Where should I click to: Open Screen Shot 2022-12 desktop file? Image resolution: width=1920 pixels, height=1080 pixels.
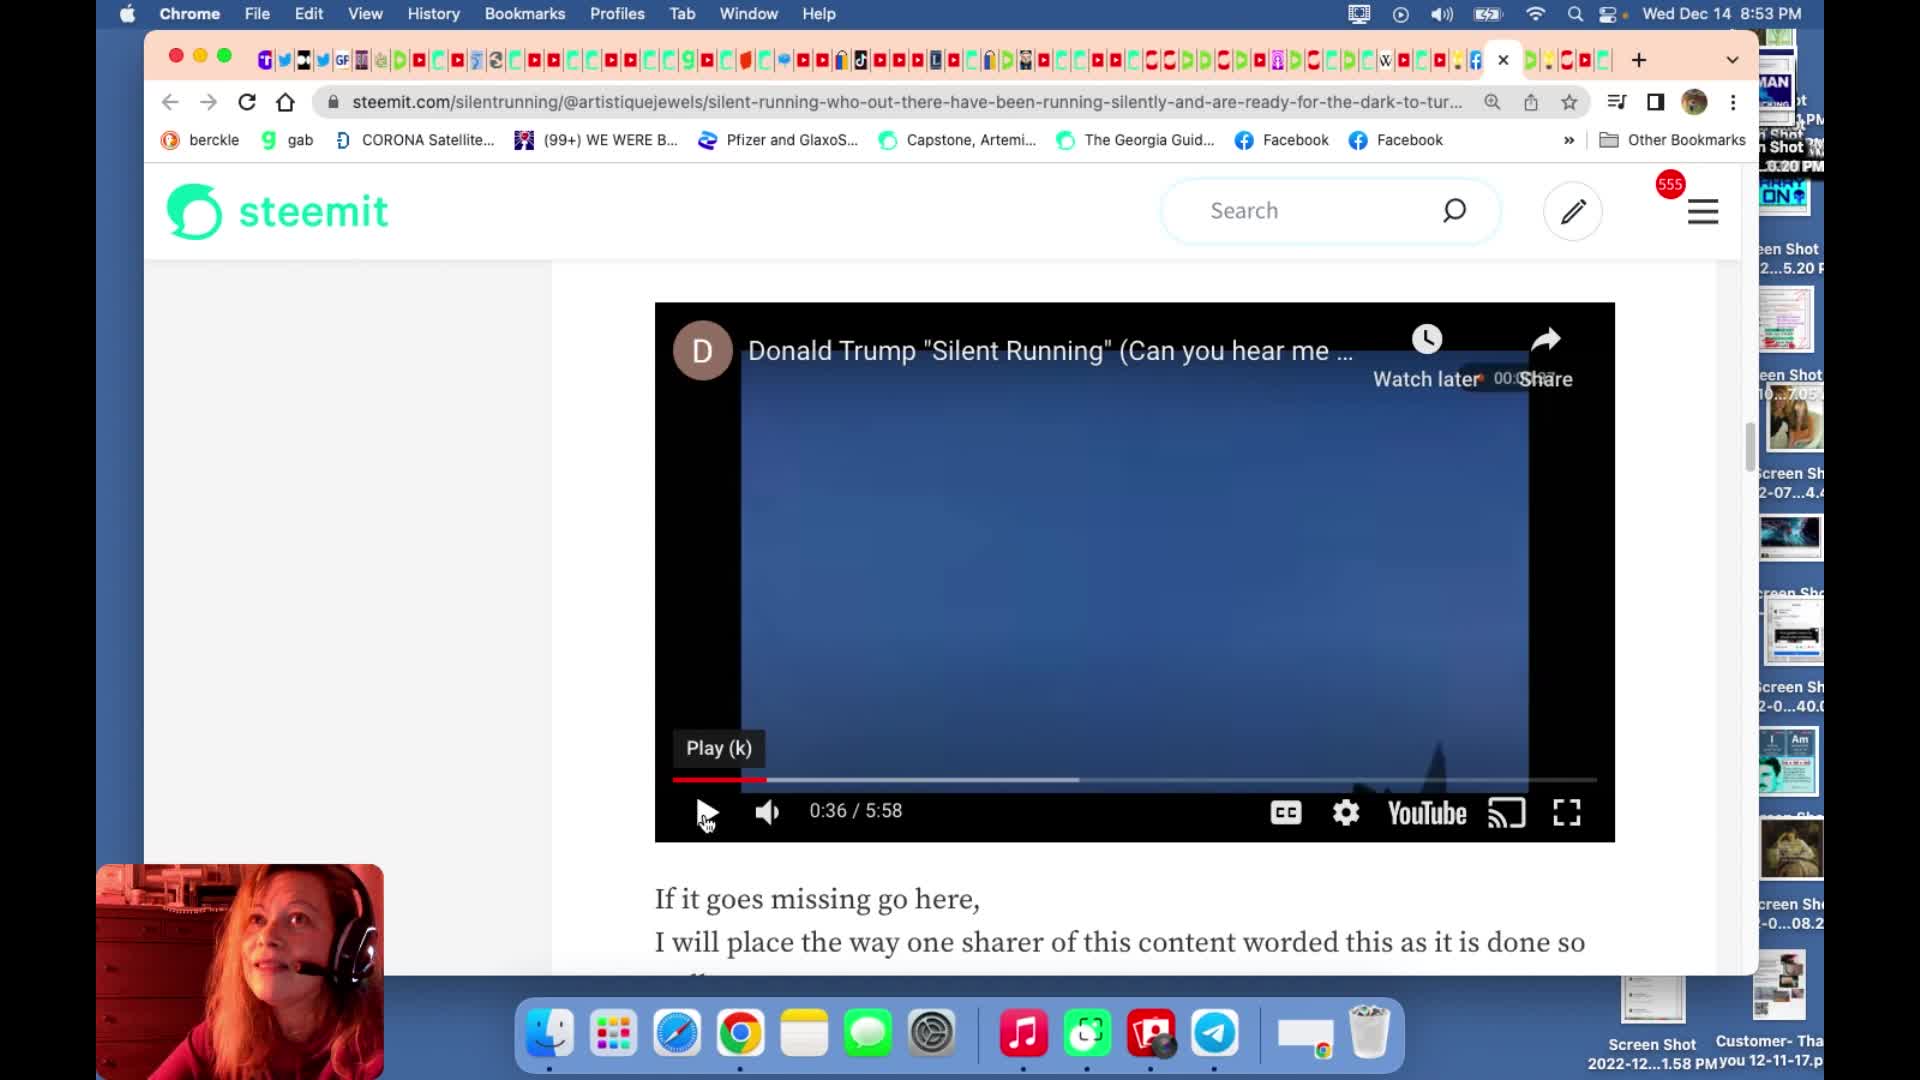(1652, 1025)
